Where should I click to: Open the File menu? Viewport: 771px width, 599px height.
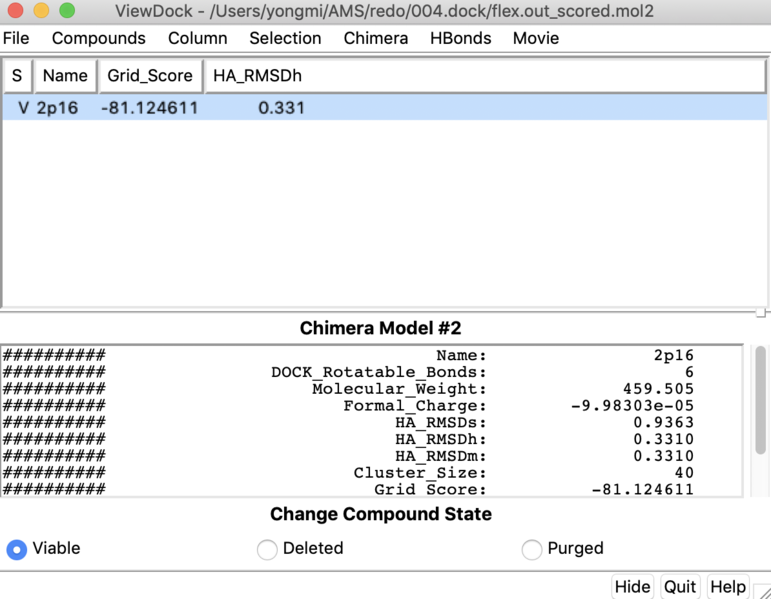(x=16, y=38)
